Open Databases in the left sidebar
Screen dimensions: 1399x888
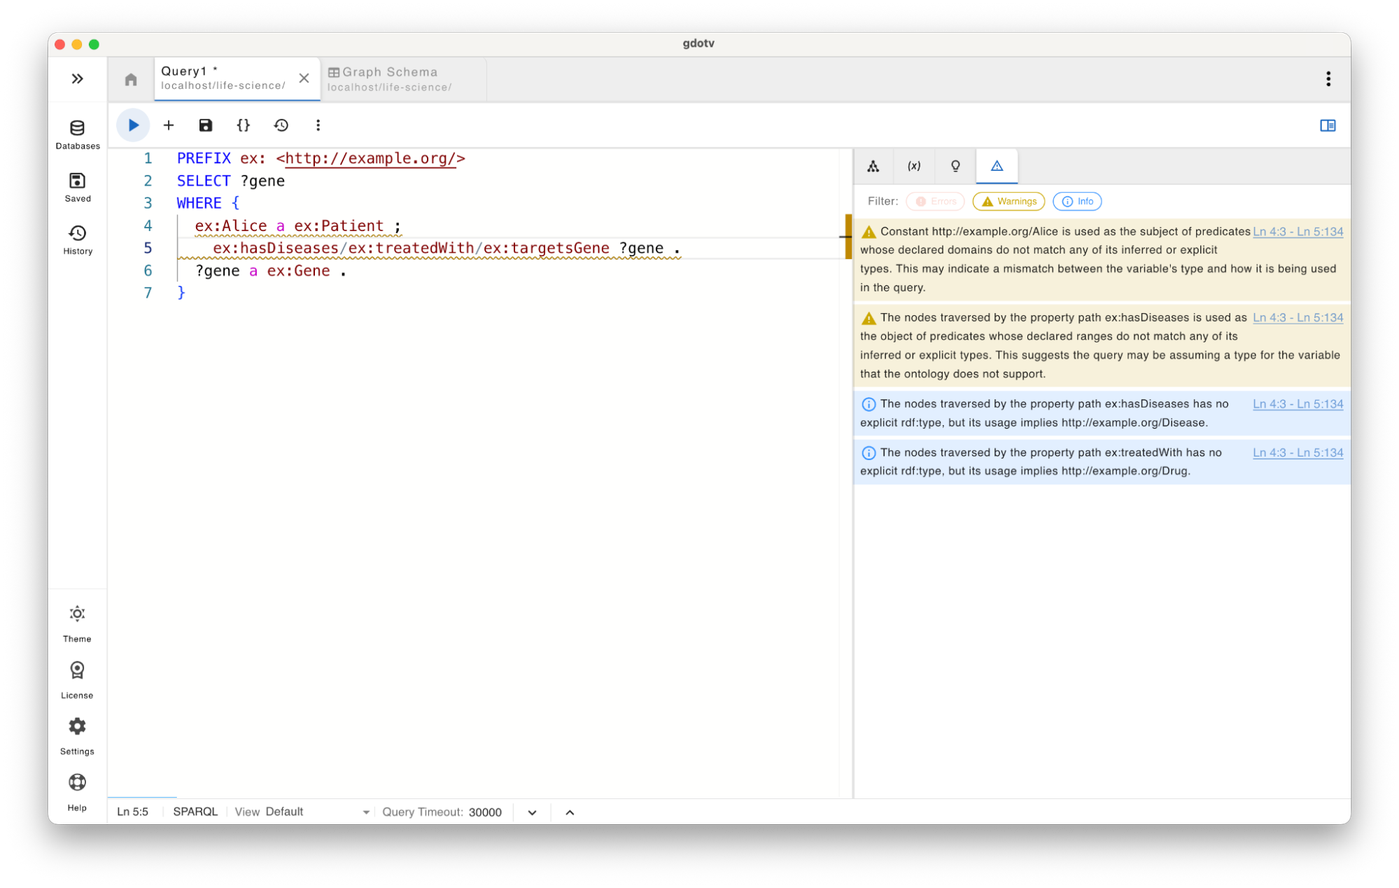tap(77, 134)
